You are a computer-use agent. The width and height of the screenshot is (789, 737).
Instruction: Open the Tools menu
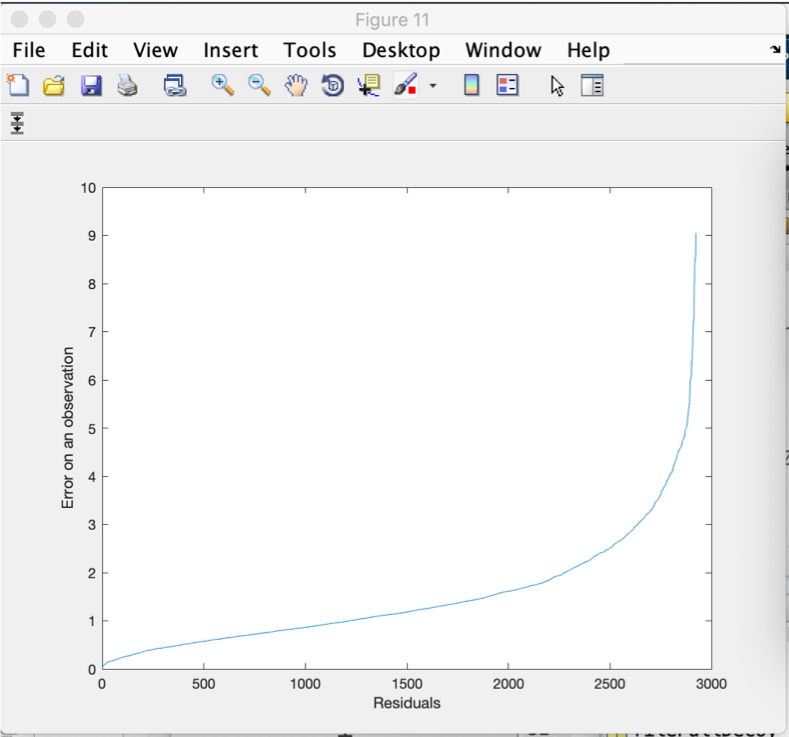pos(309,50)
